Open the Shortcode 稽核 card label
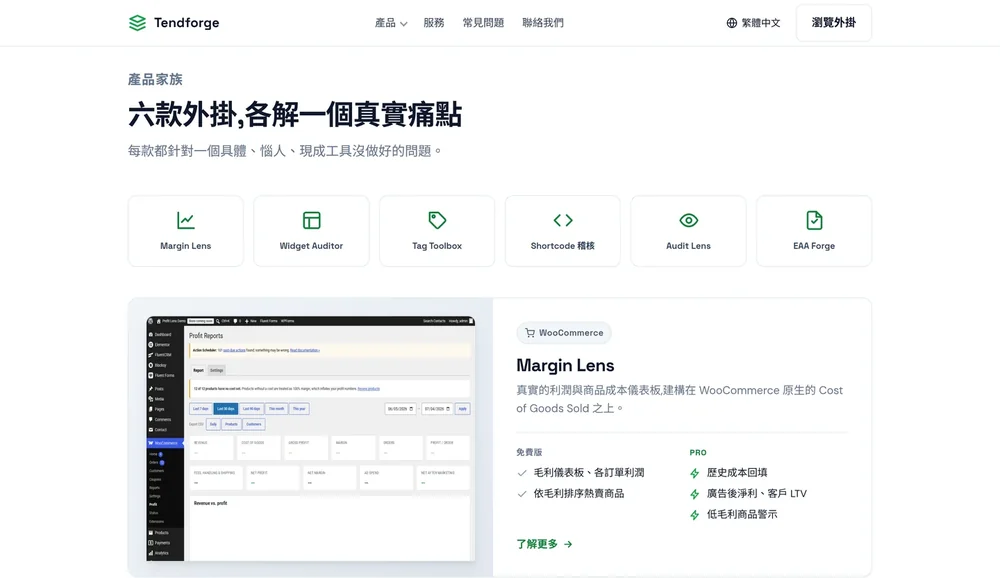The height and width of the screenshot is (578, 1000). [562, 246]
